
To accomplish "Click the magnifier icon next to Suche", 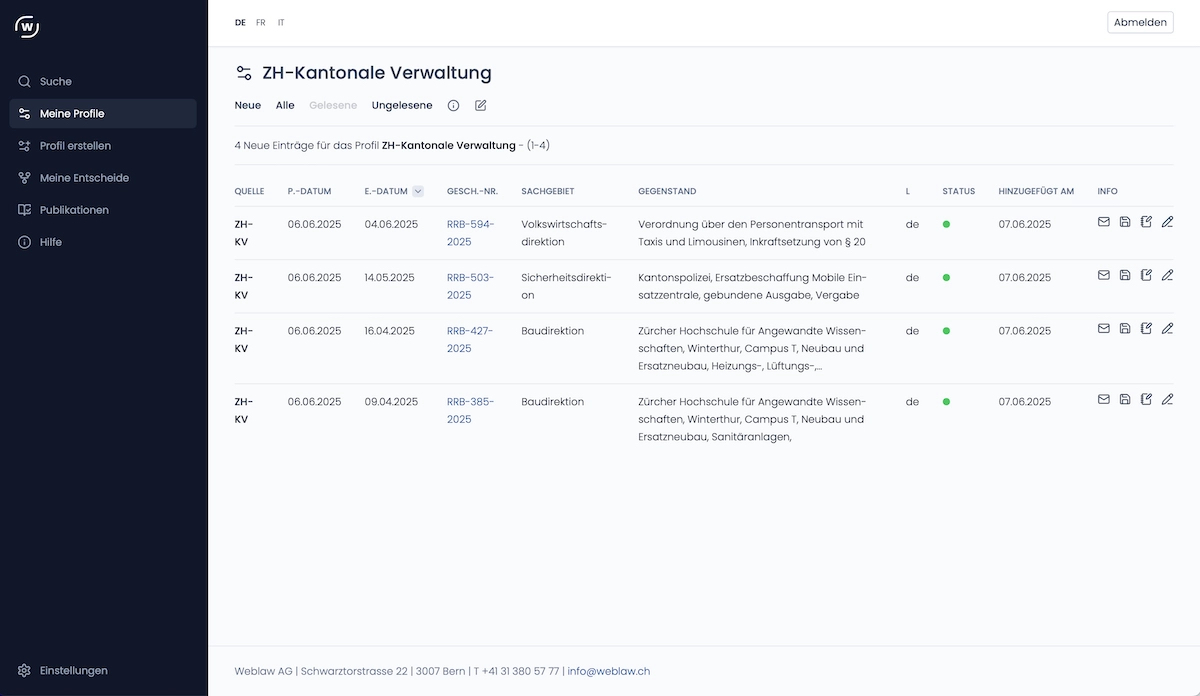I will pos(25,81).
